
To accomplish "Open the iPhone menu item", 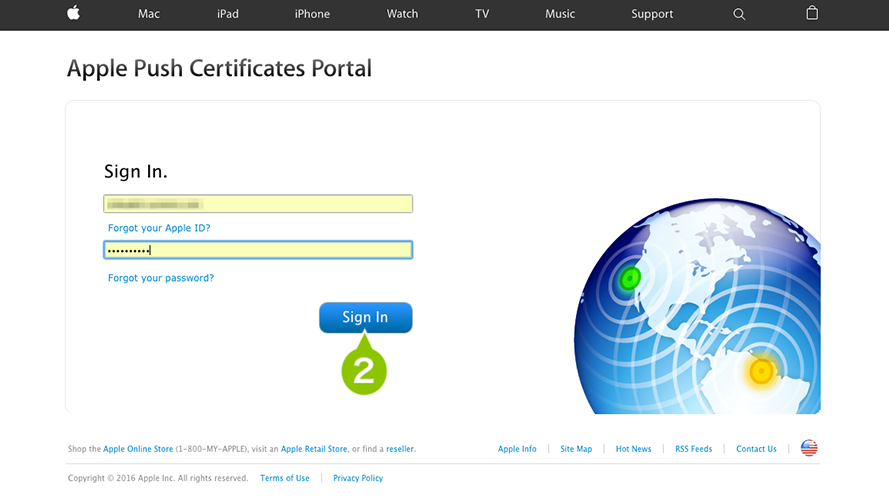I will point(312,14).
